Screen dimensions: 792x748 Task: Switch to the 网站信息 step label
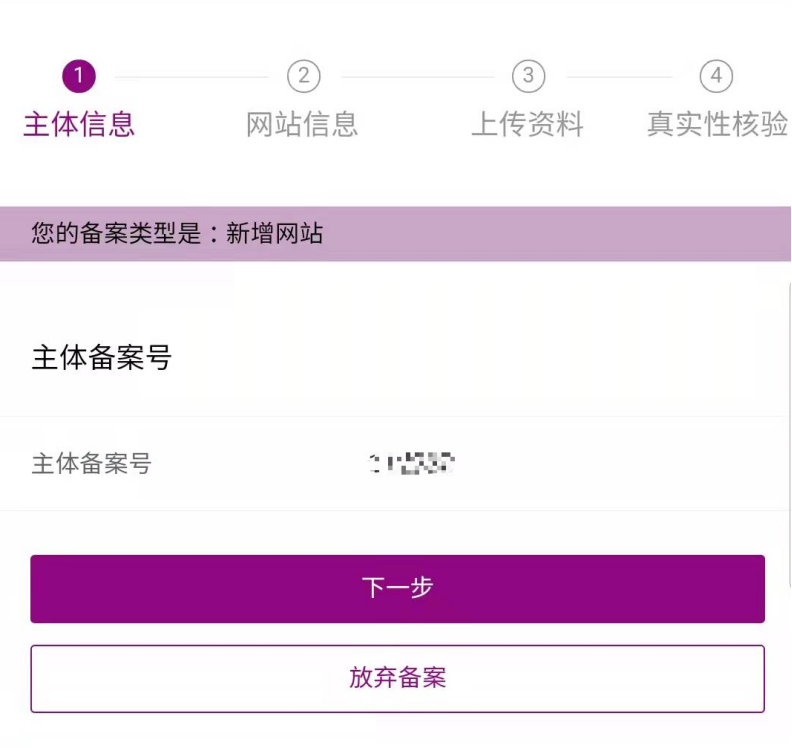click(302, 125)
